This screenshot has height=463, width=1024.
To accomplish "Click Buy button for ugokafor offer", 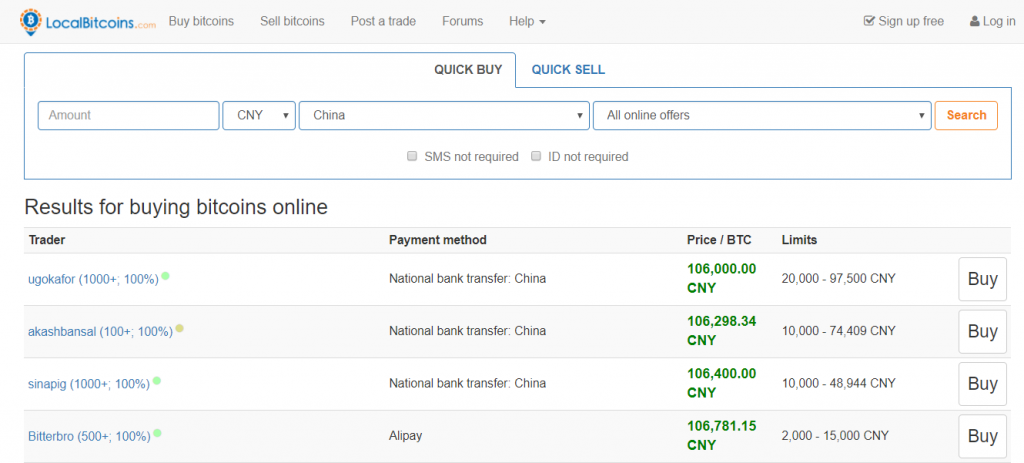I will coord(982,279).
